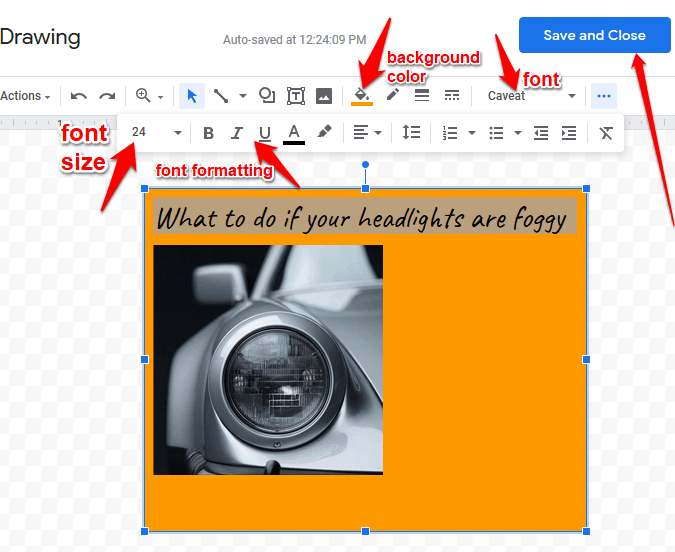Expand the zoom options dropdown arrow
Screen dimensions: 675x552
(160, 97)
